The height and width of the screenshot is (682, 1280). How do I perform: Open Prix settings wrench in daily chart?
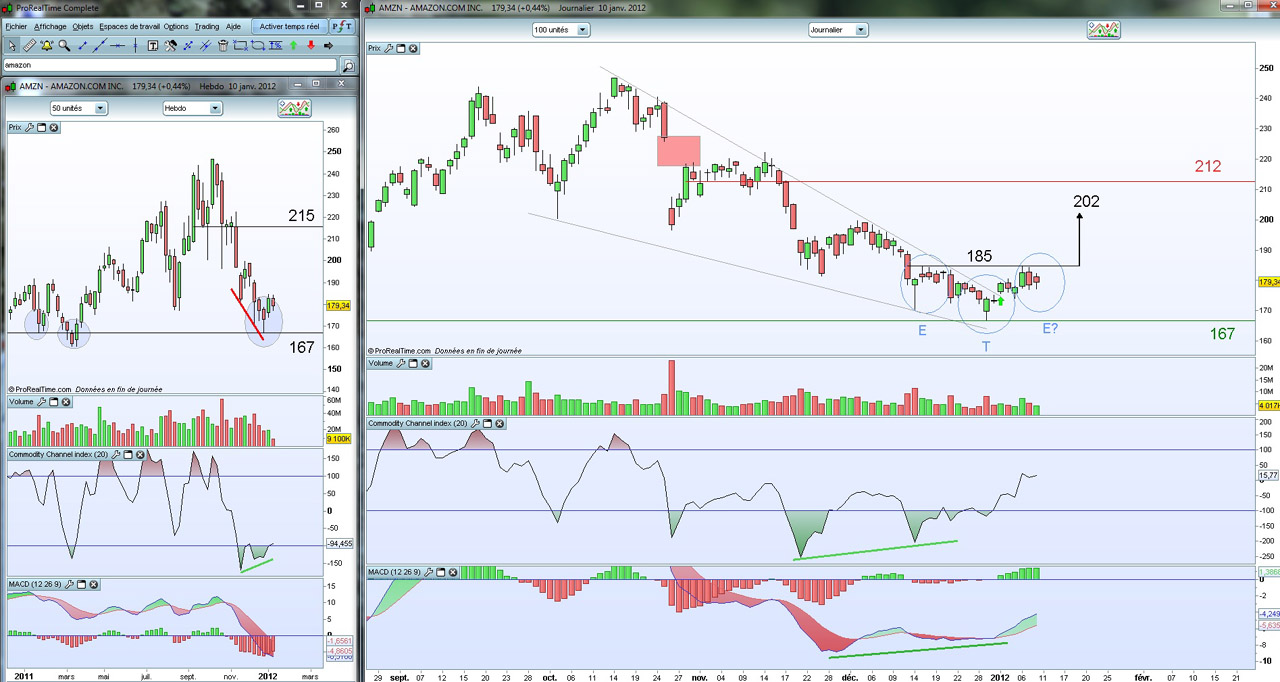coord(389,48)
